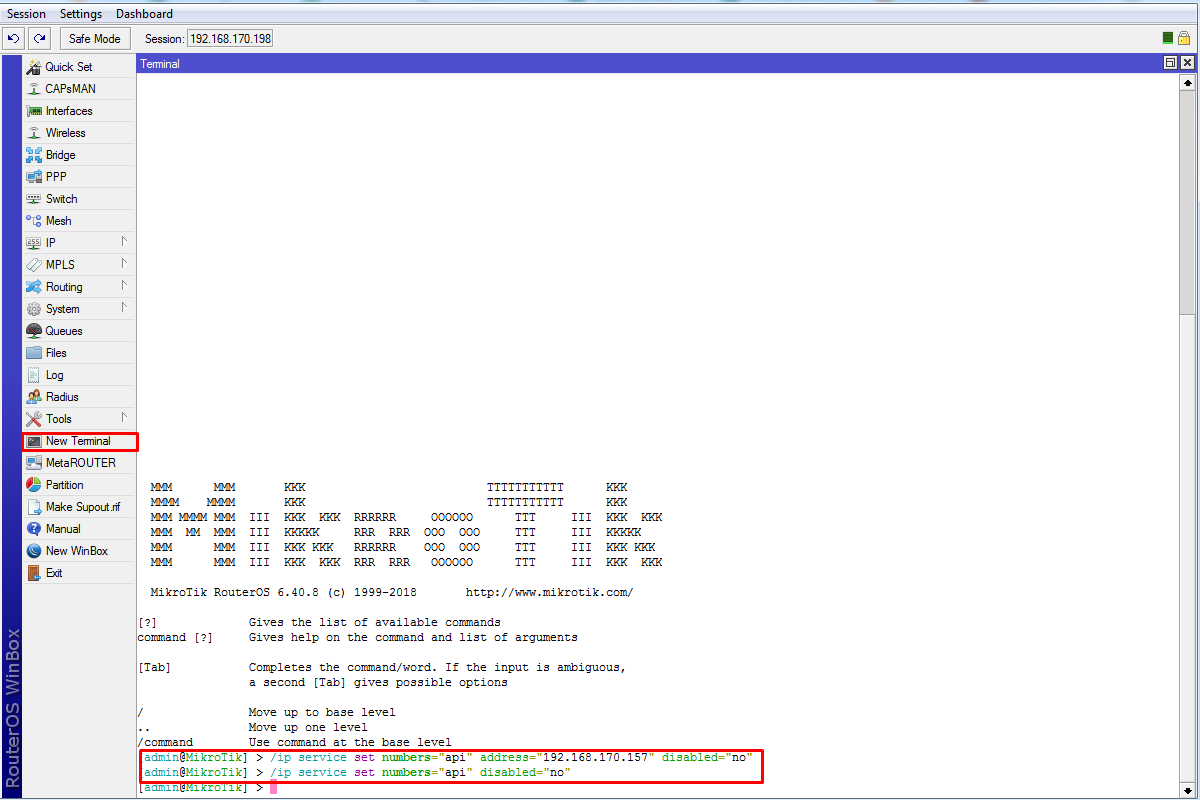Open Bridge via its icon

tap(34, 155)
